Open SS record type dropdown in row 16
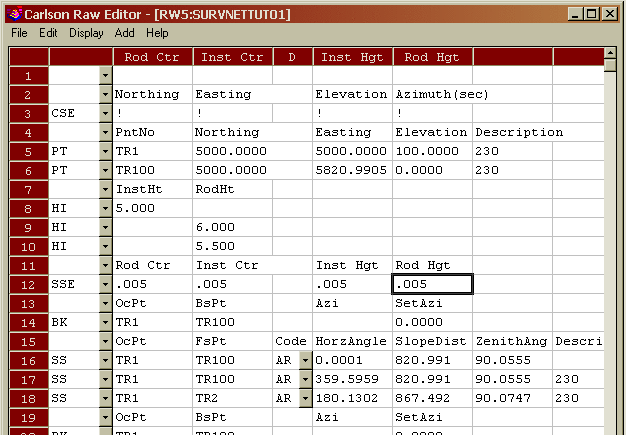Image resolution: width=626 pixels, height=435 pixels. tap(105, 360)
